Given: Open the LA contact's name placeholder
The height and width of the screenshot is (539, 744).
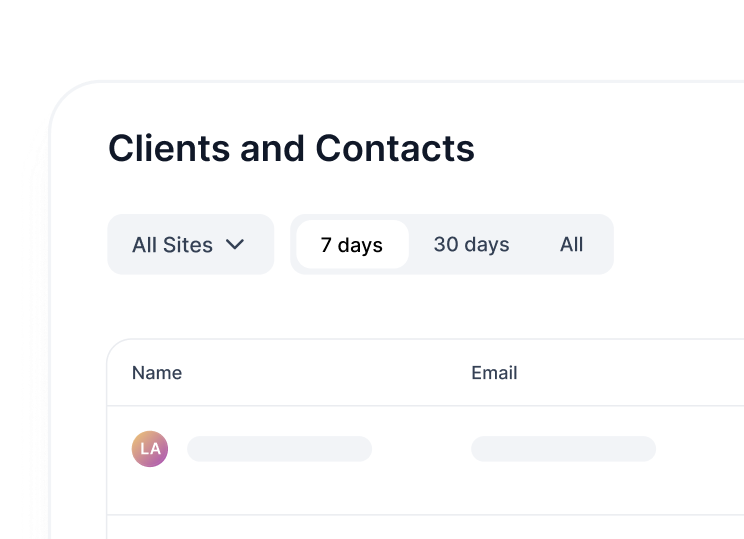Looking at the screenshot, I should 279,449.
